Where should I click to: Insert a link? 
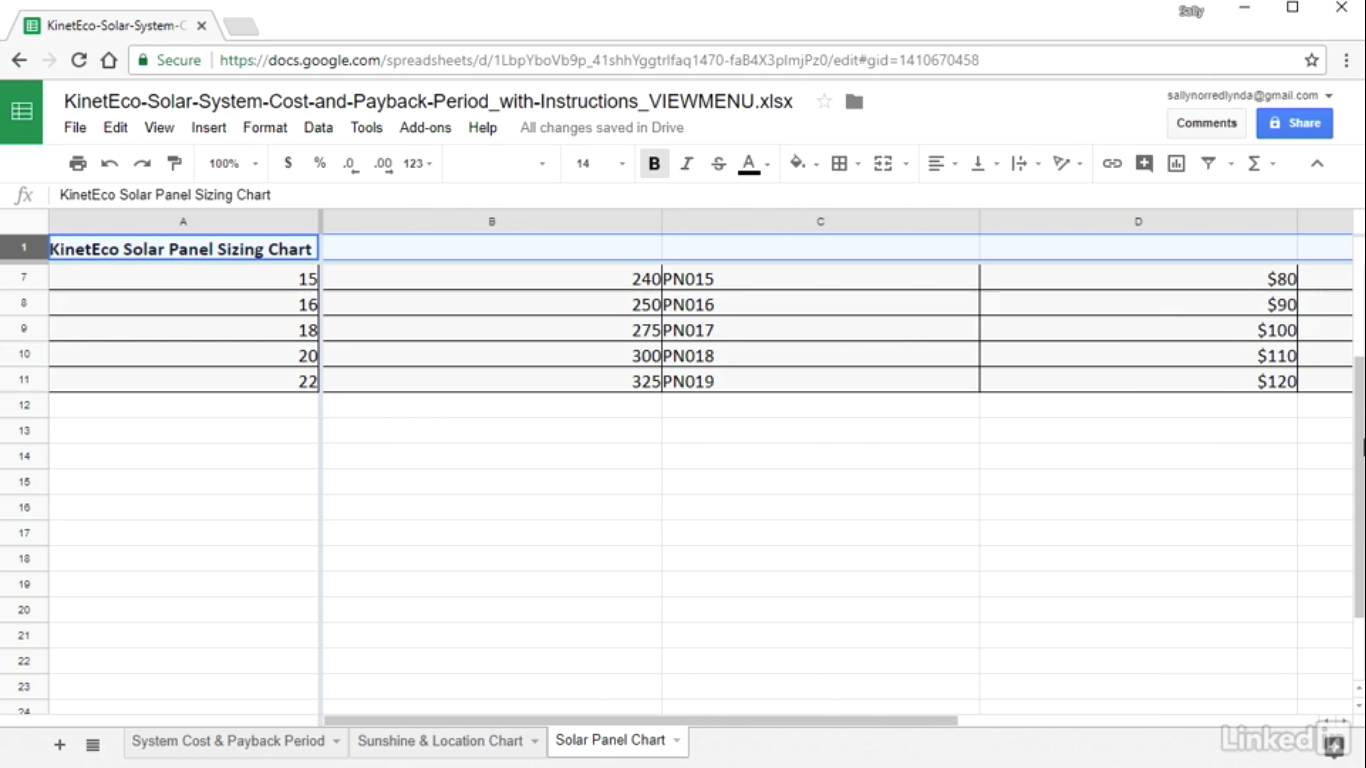pos(1112,163)
